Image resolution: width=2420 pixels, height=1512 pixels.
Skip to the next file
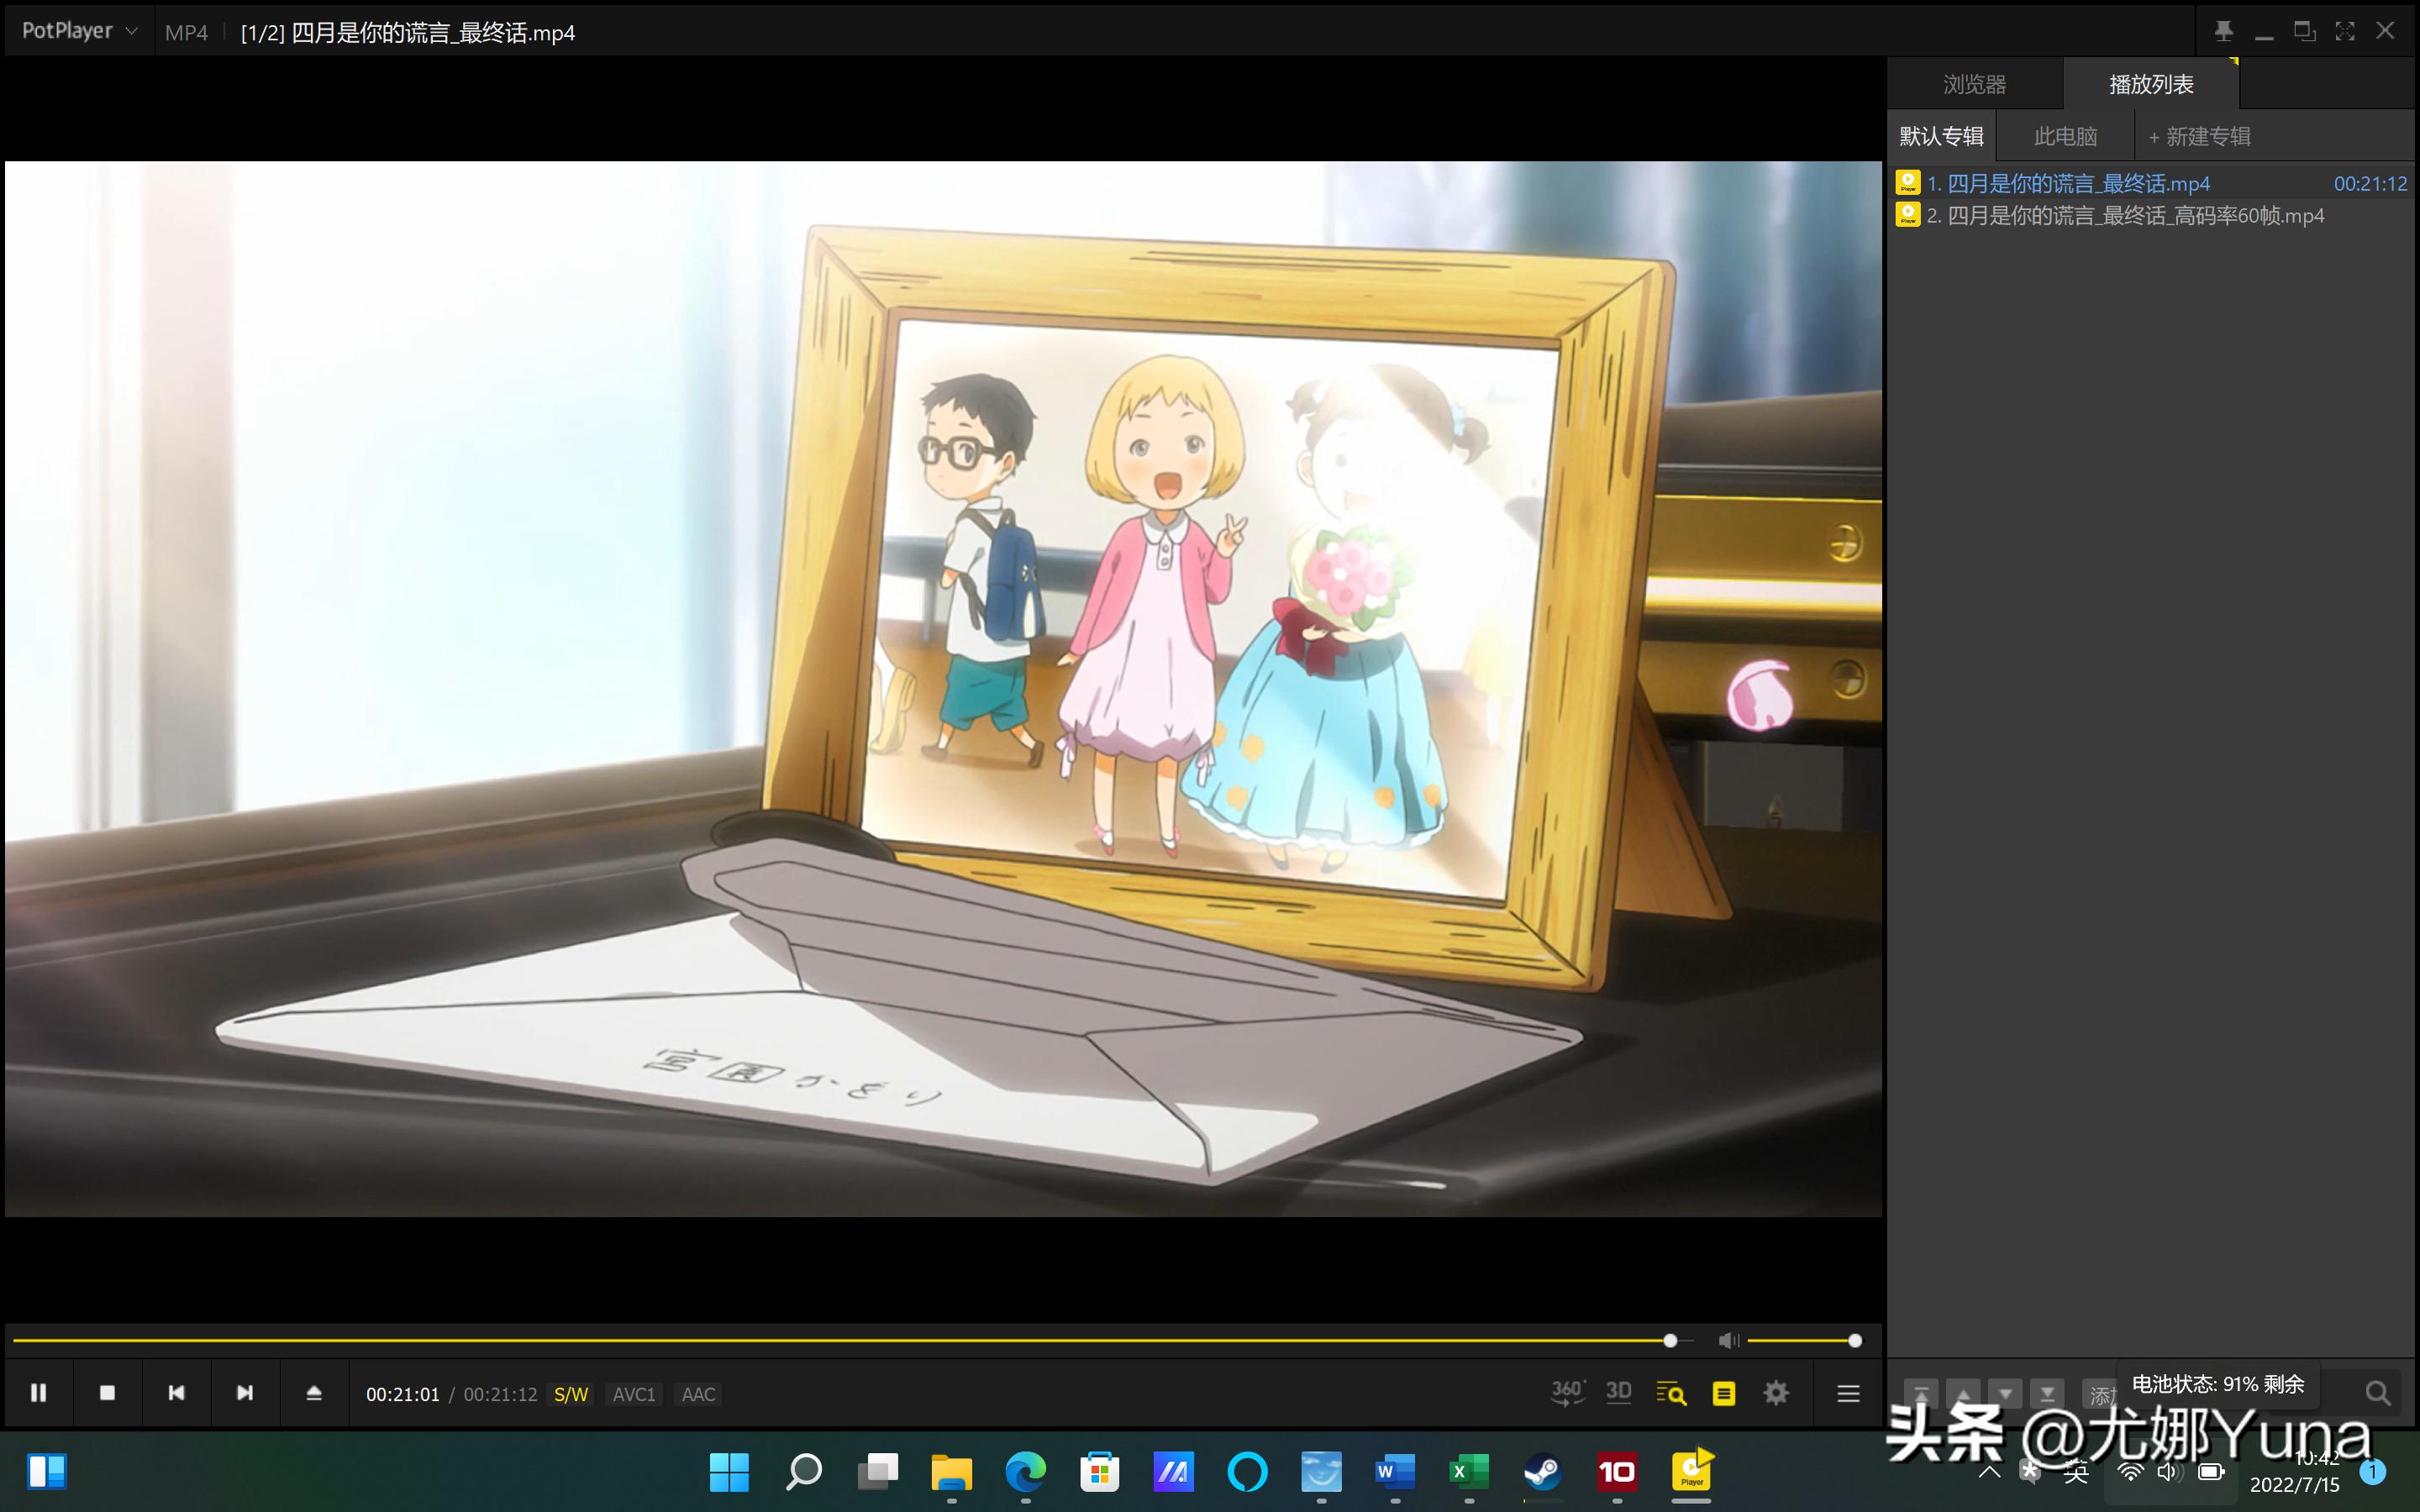coord(245,1393)
